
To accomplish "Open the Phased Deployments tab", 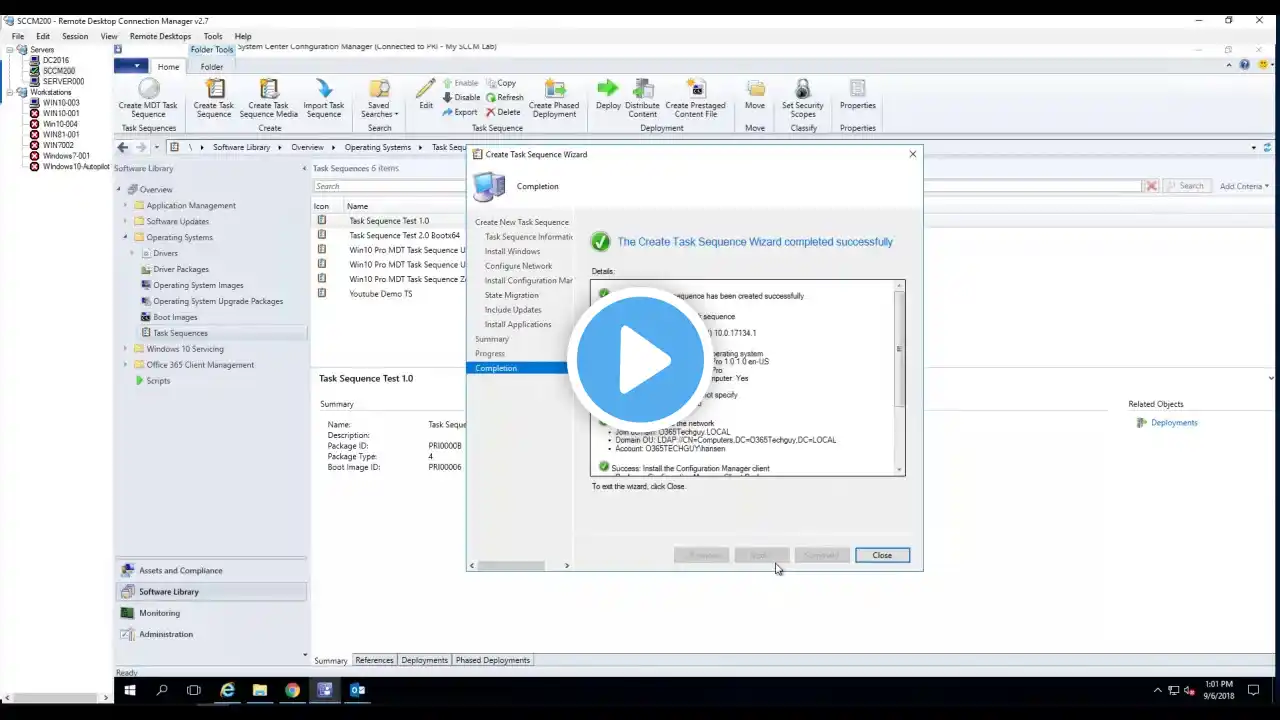I will pyautogui.click(x=493, y=660).
